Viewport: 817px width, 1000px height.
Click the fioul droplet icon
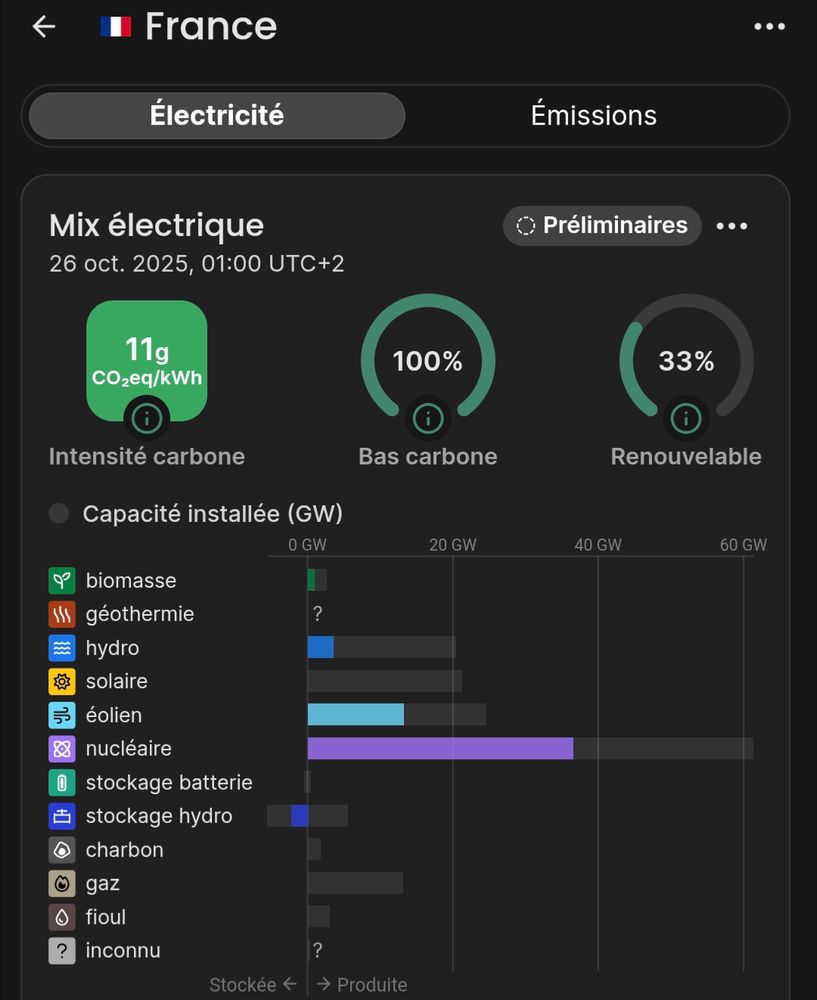61,916
